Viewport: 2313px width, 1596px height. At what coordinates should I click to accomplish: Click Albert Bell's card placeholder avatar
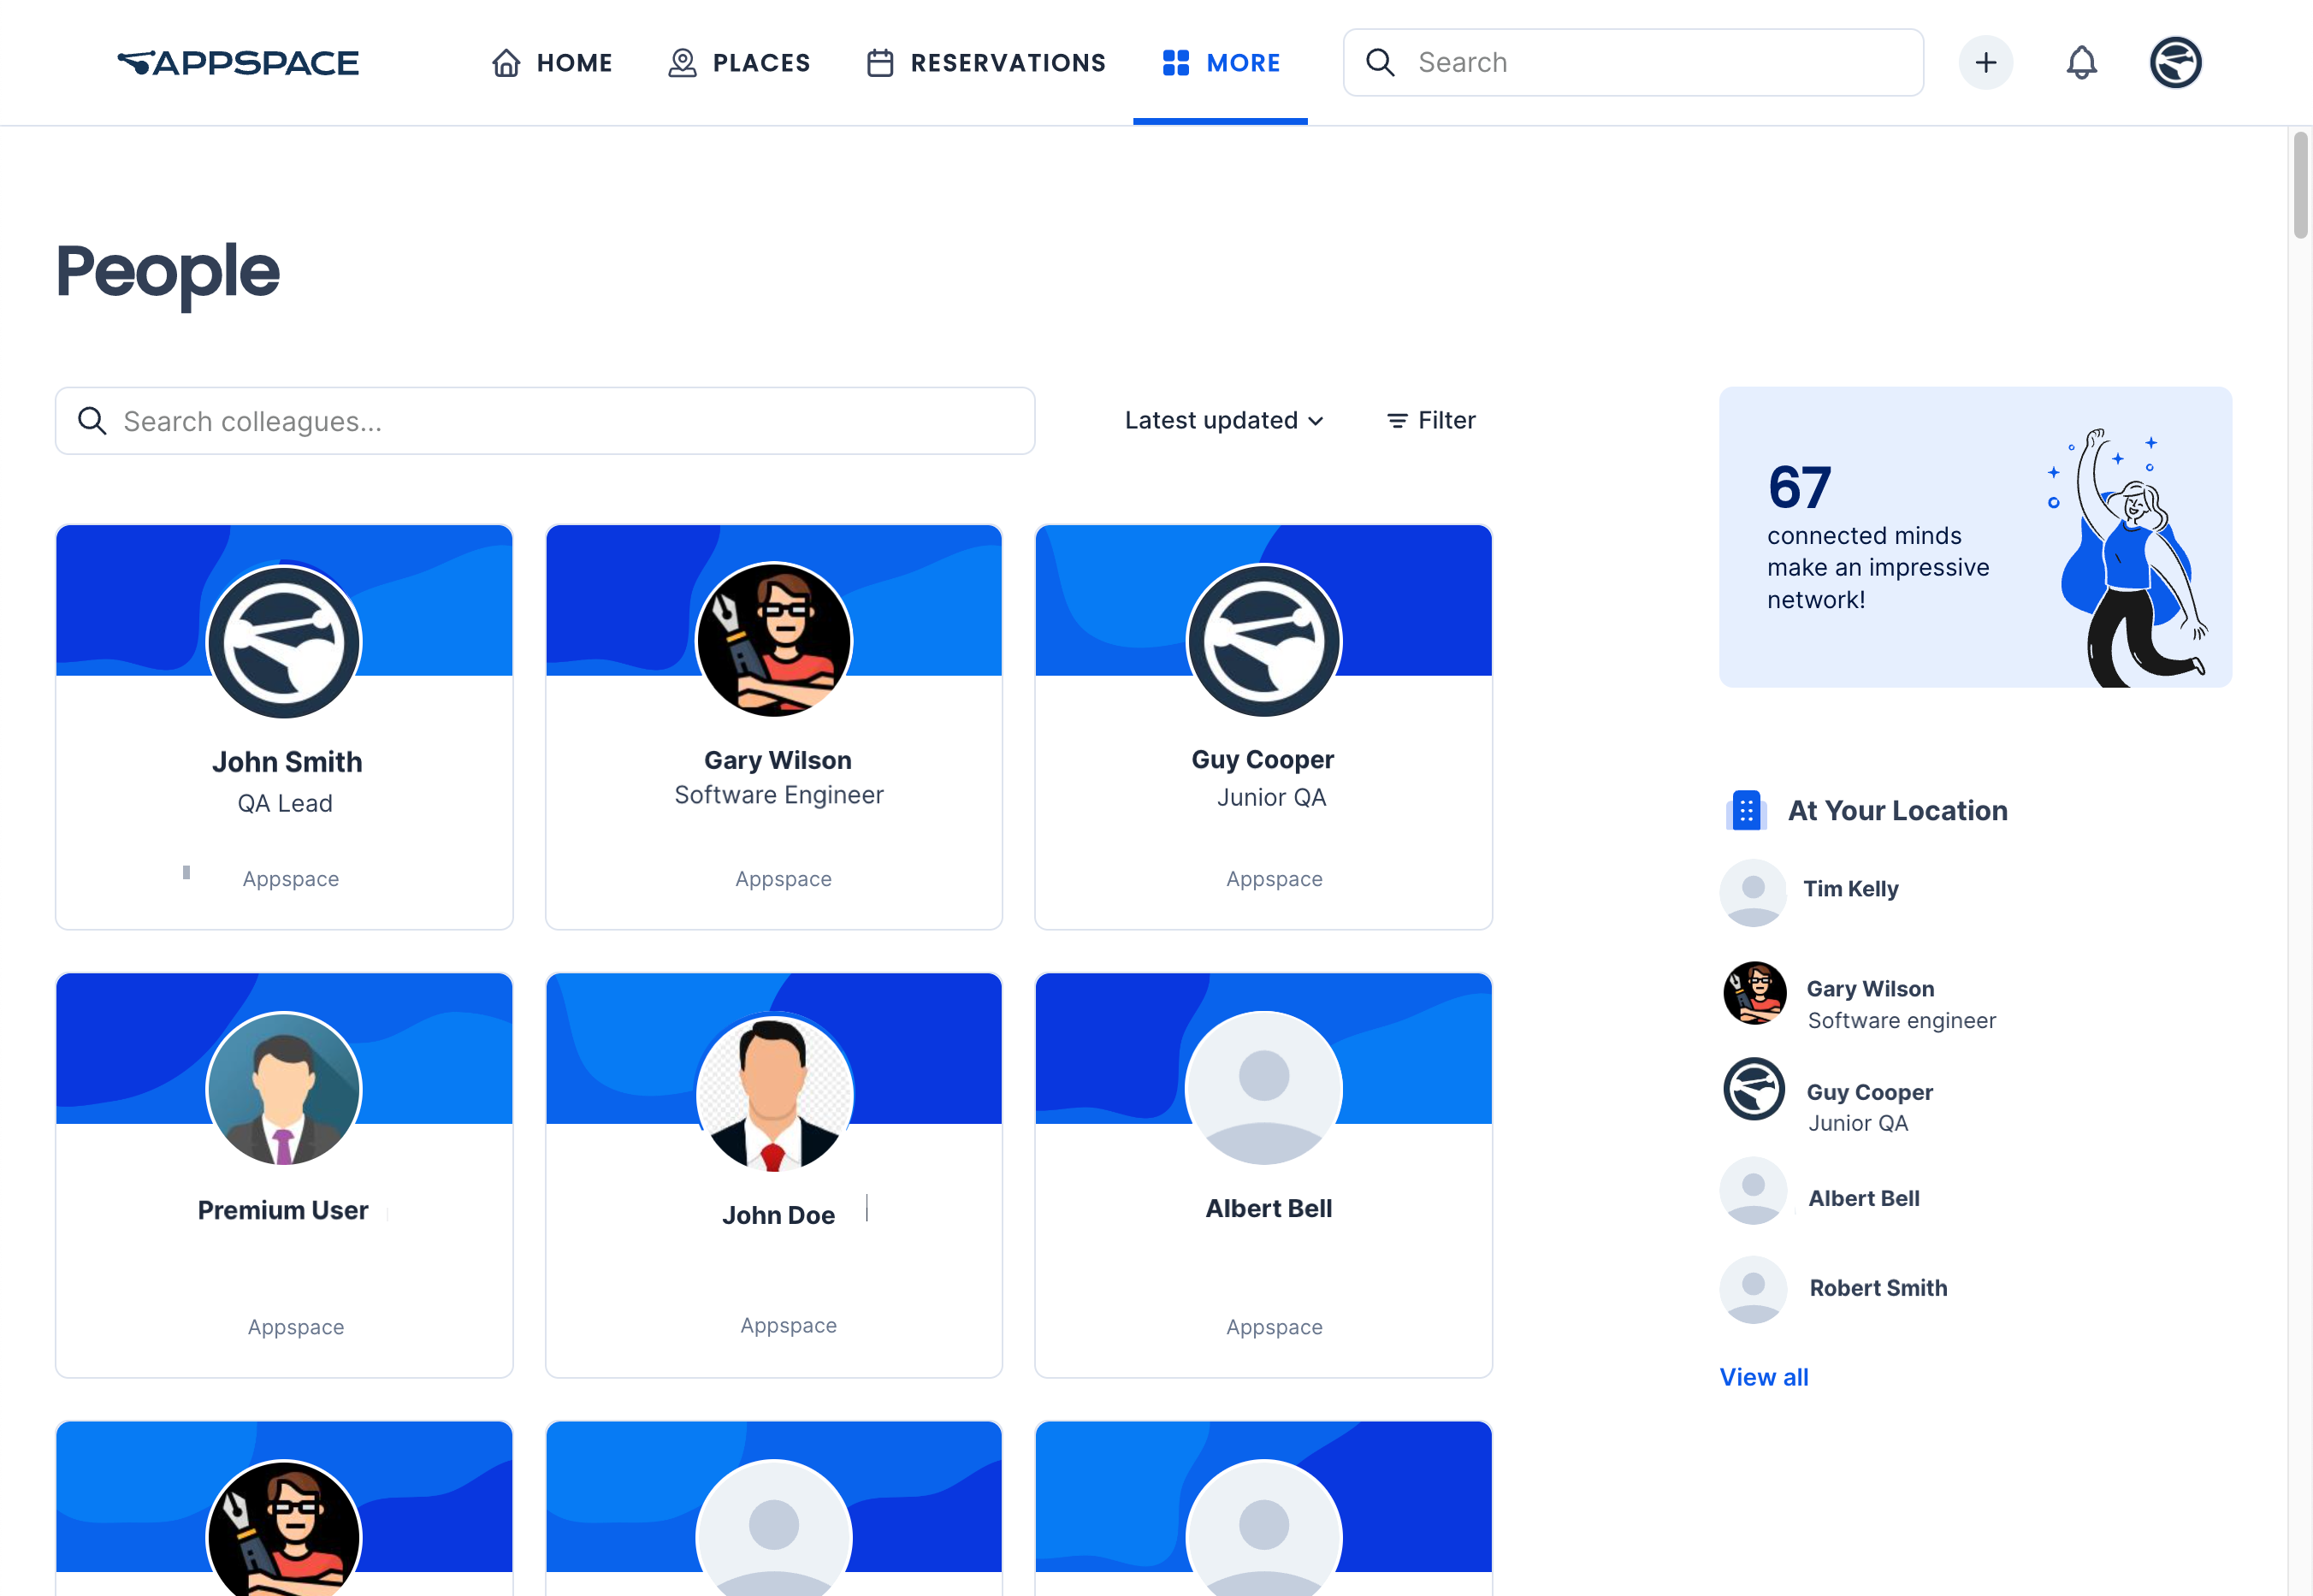(1264, 1089)
